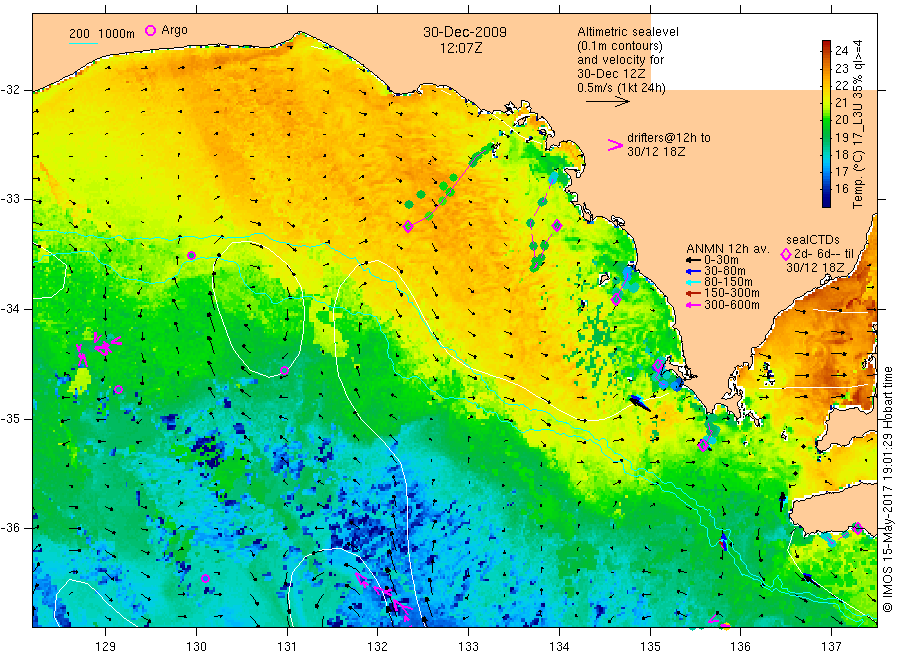Image resolution: width=900 pixels, height=660 pixels.
Task: Click the 16 °C dark blue colorbar level
Action: (x=827, y=189)
